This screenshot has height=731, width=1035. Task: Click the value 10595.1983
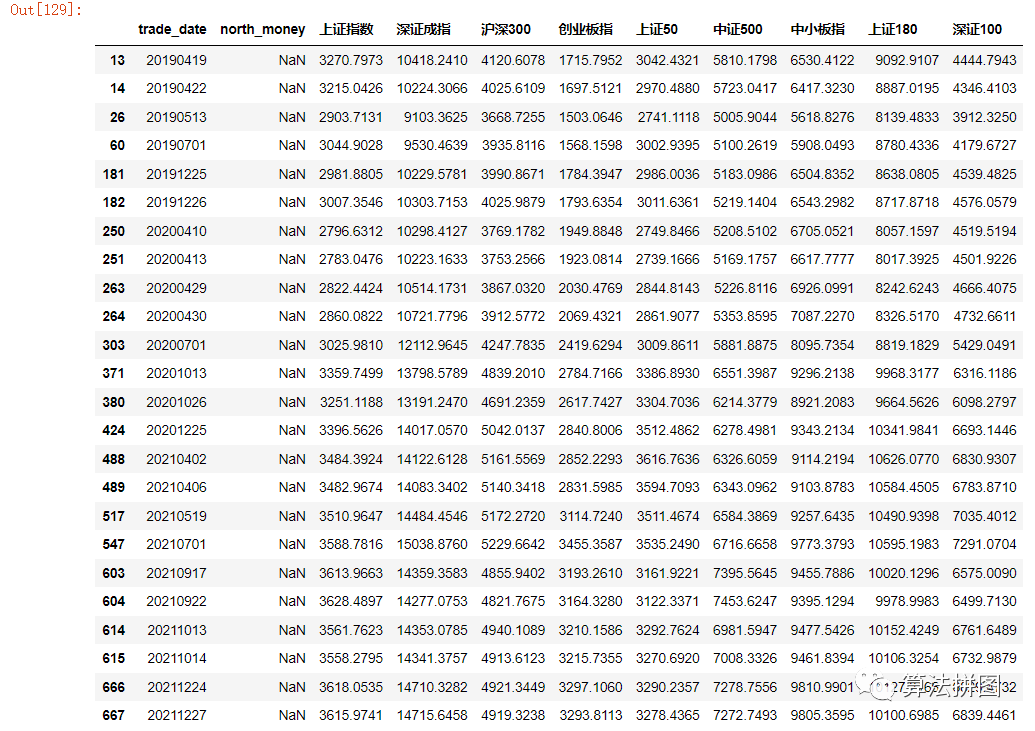[x=903, y=545]
